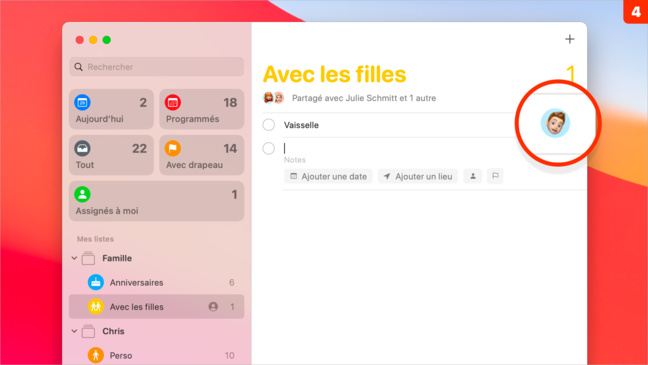Click the Avec les filles heading
This screenshot has height=365, width=648.
(x=334, y=74)
